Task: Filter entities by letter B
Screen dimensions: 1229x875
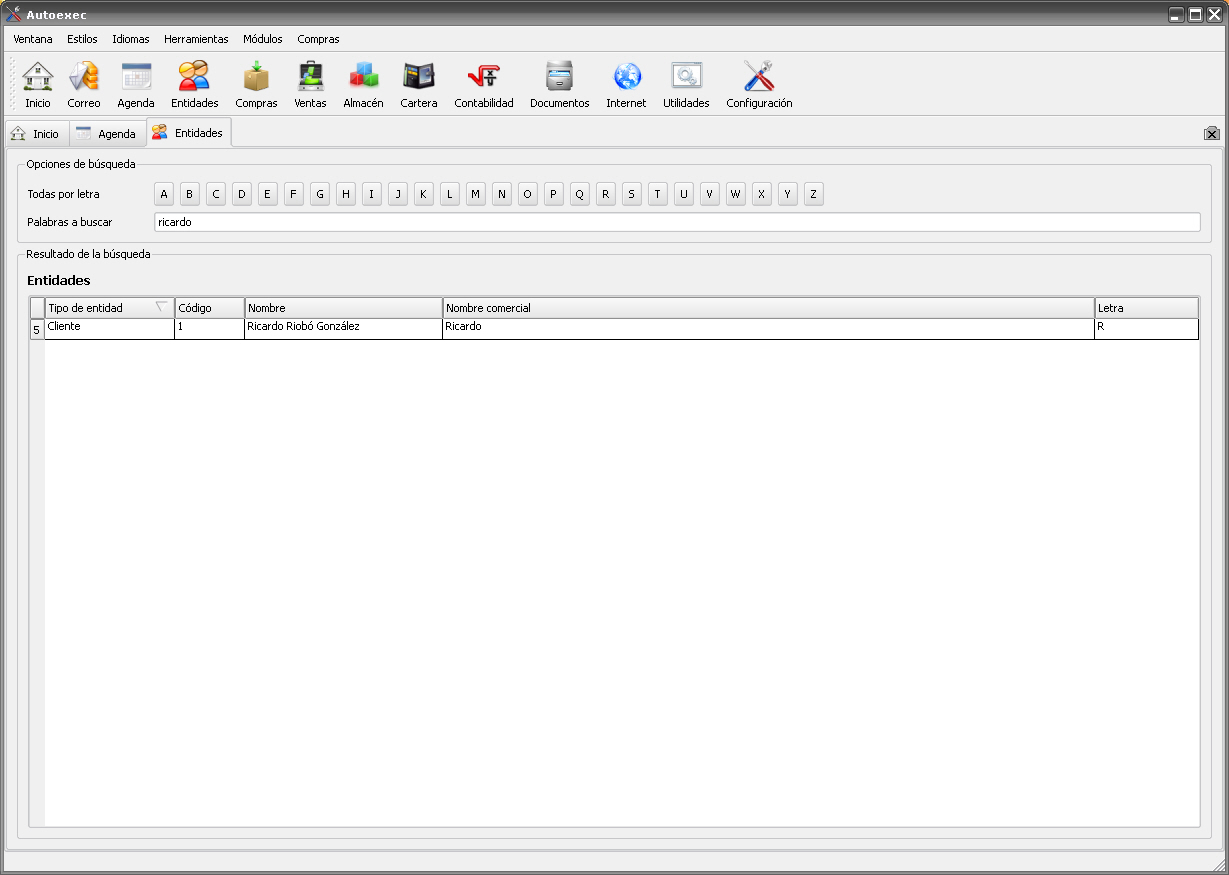Action: click(190, 194)
